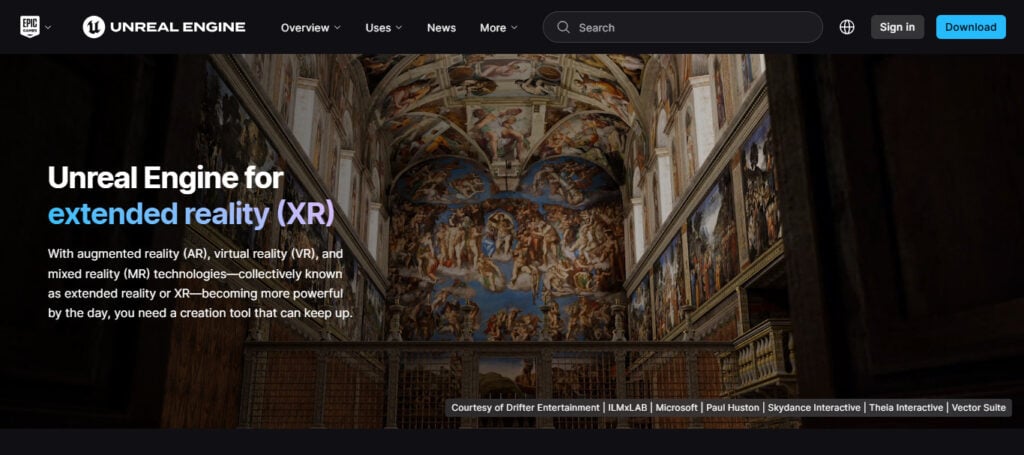Click the 'extended reality (XR)' heading
The width and height of the screenshot is (1024, 455).
click(x=191, y=214)
